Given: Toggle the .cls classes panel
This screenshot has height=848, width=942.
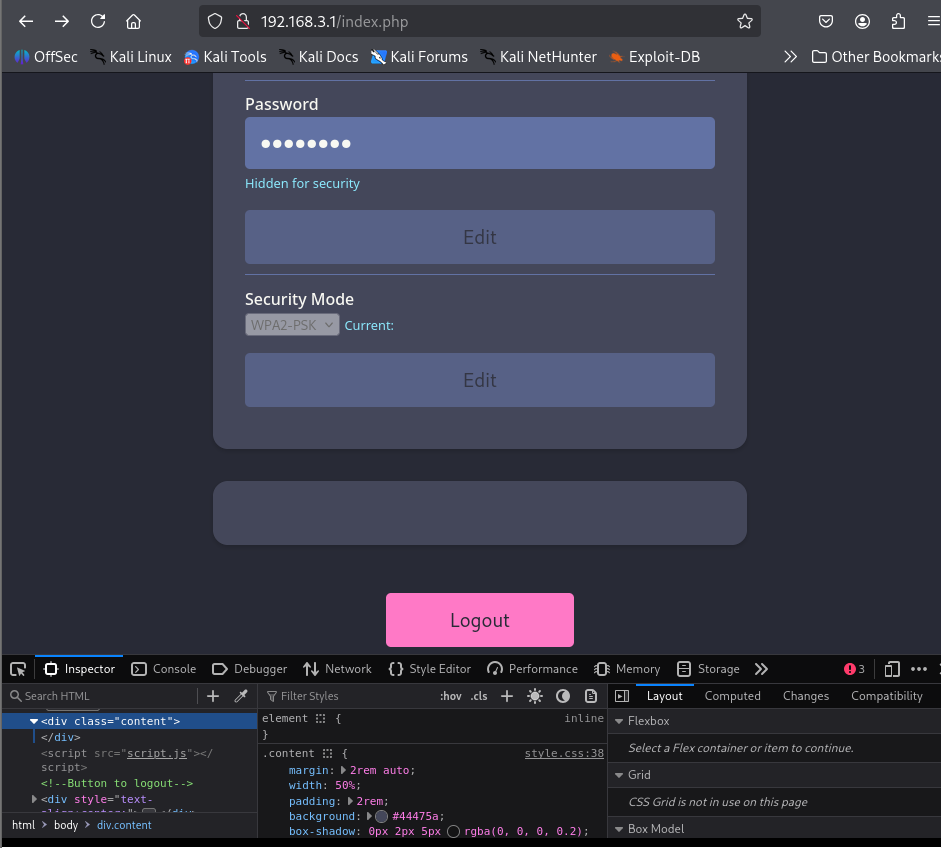Looking at the screenshot, I should [x=480, y=696].
